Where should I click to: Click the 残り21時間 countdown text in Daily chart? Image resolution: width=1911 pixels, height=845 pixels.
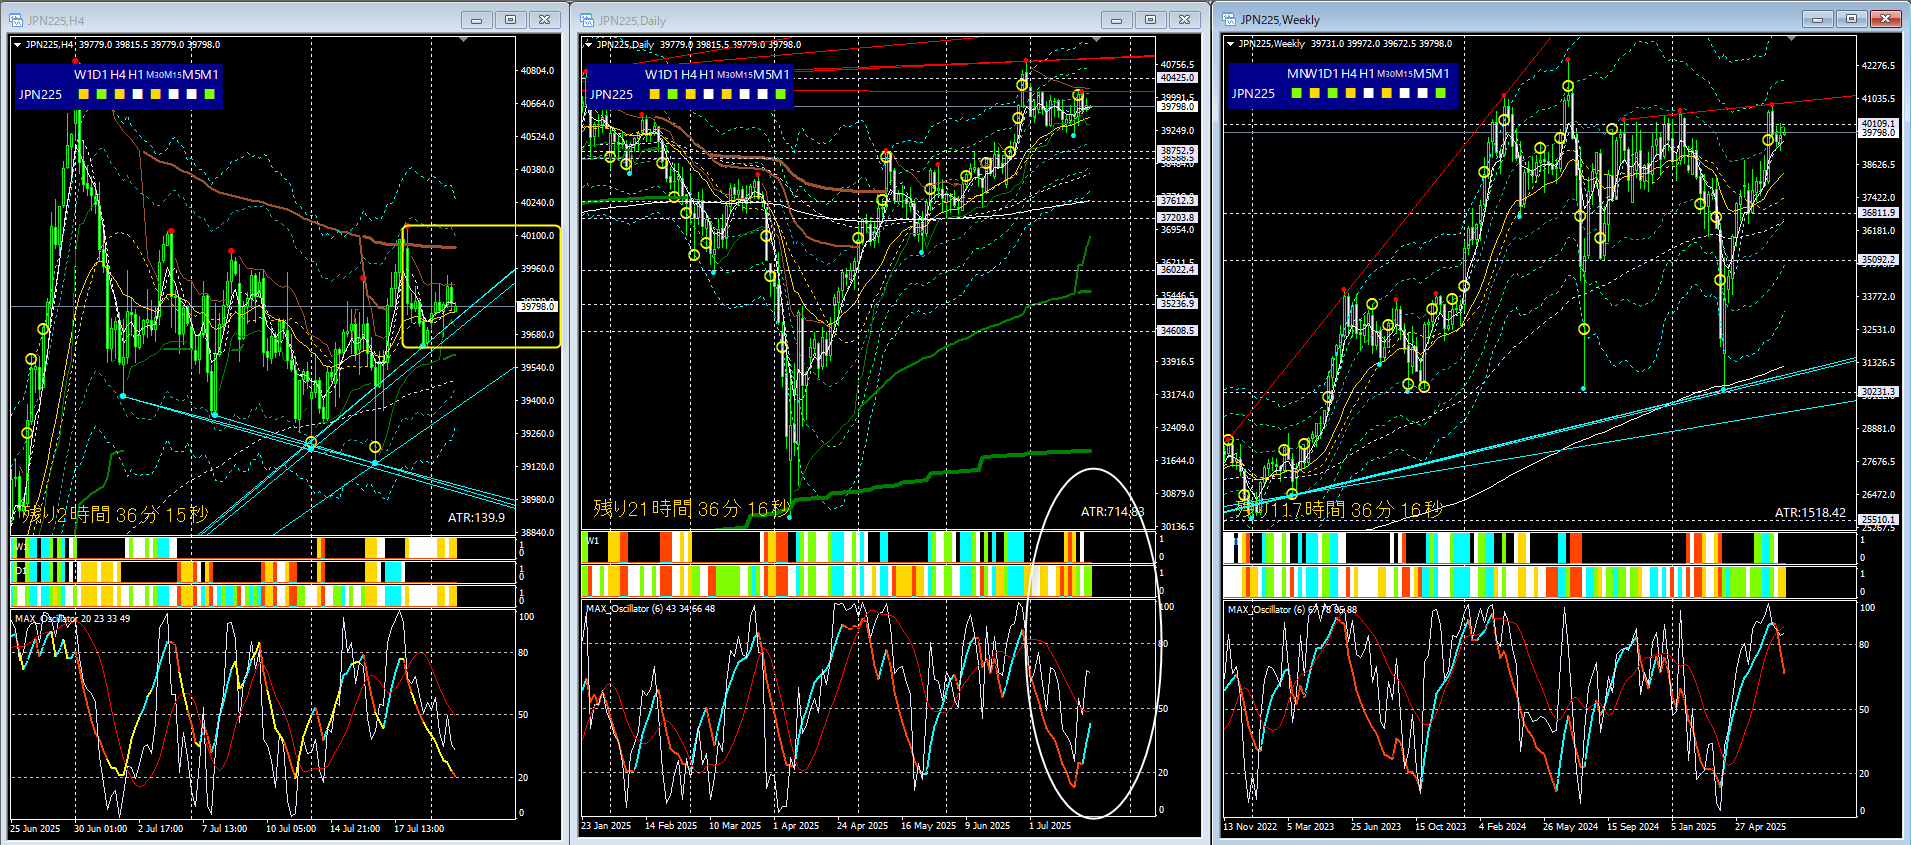point(692,509)
